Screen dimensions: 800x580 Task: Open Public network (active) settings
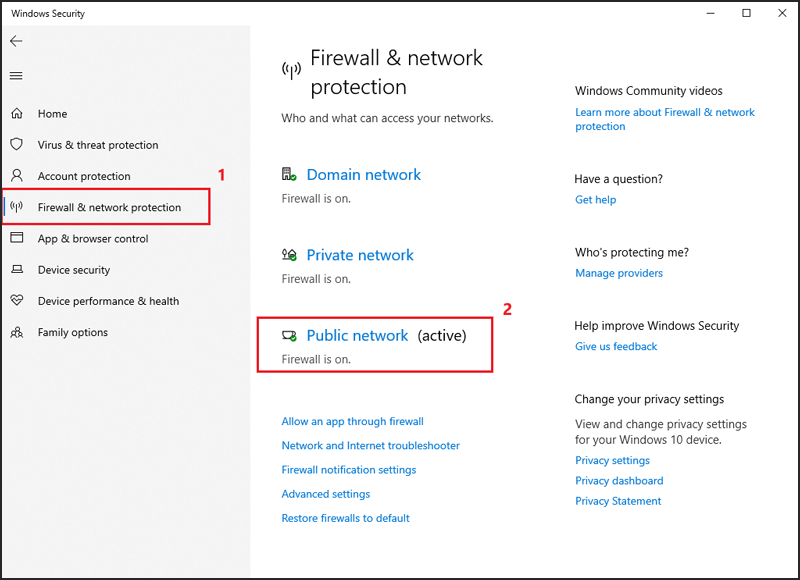click(386, 335)
